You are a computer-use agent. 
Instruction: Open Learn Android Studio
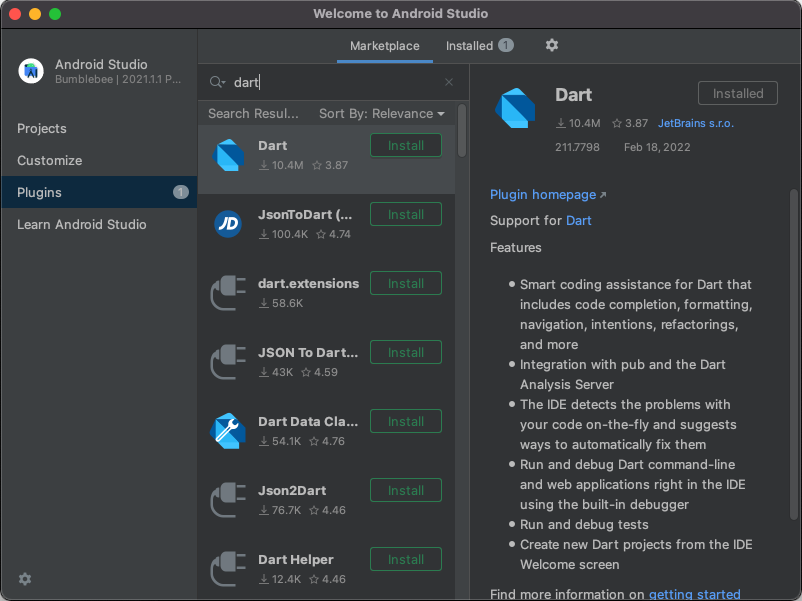[99, 224]
